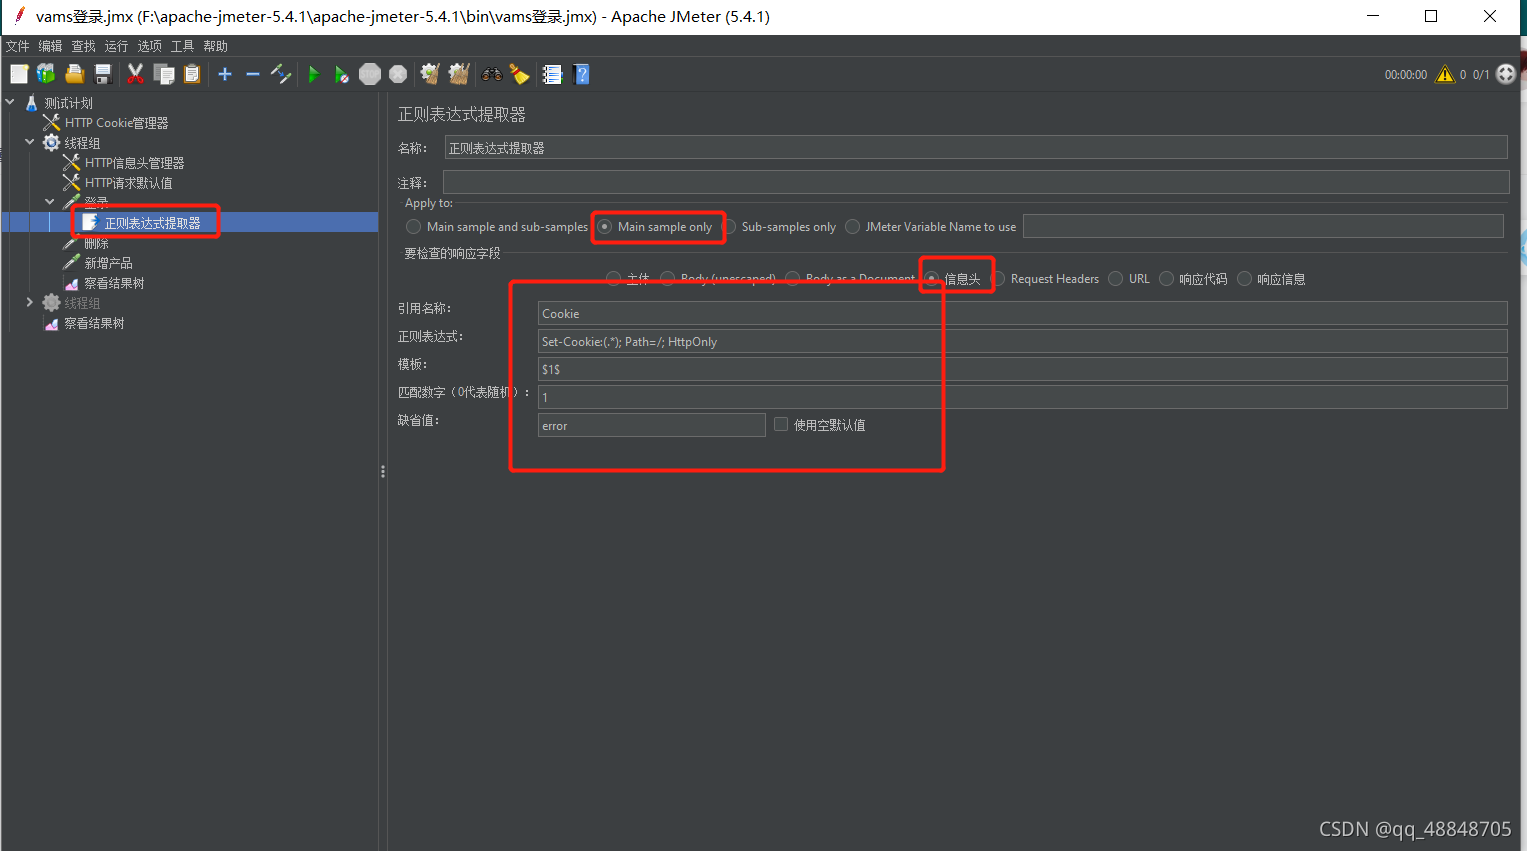Stop the running test
The width and height of the screenshot is (1527, 851).
click(x=369, y=73)
